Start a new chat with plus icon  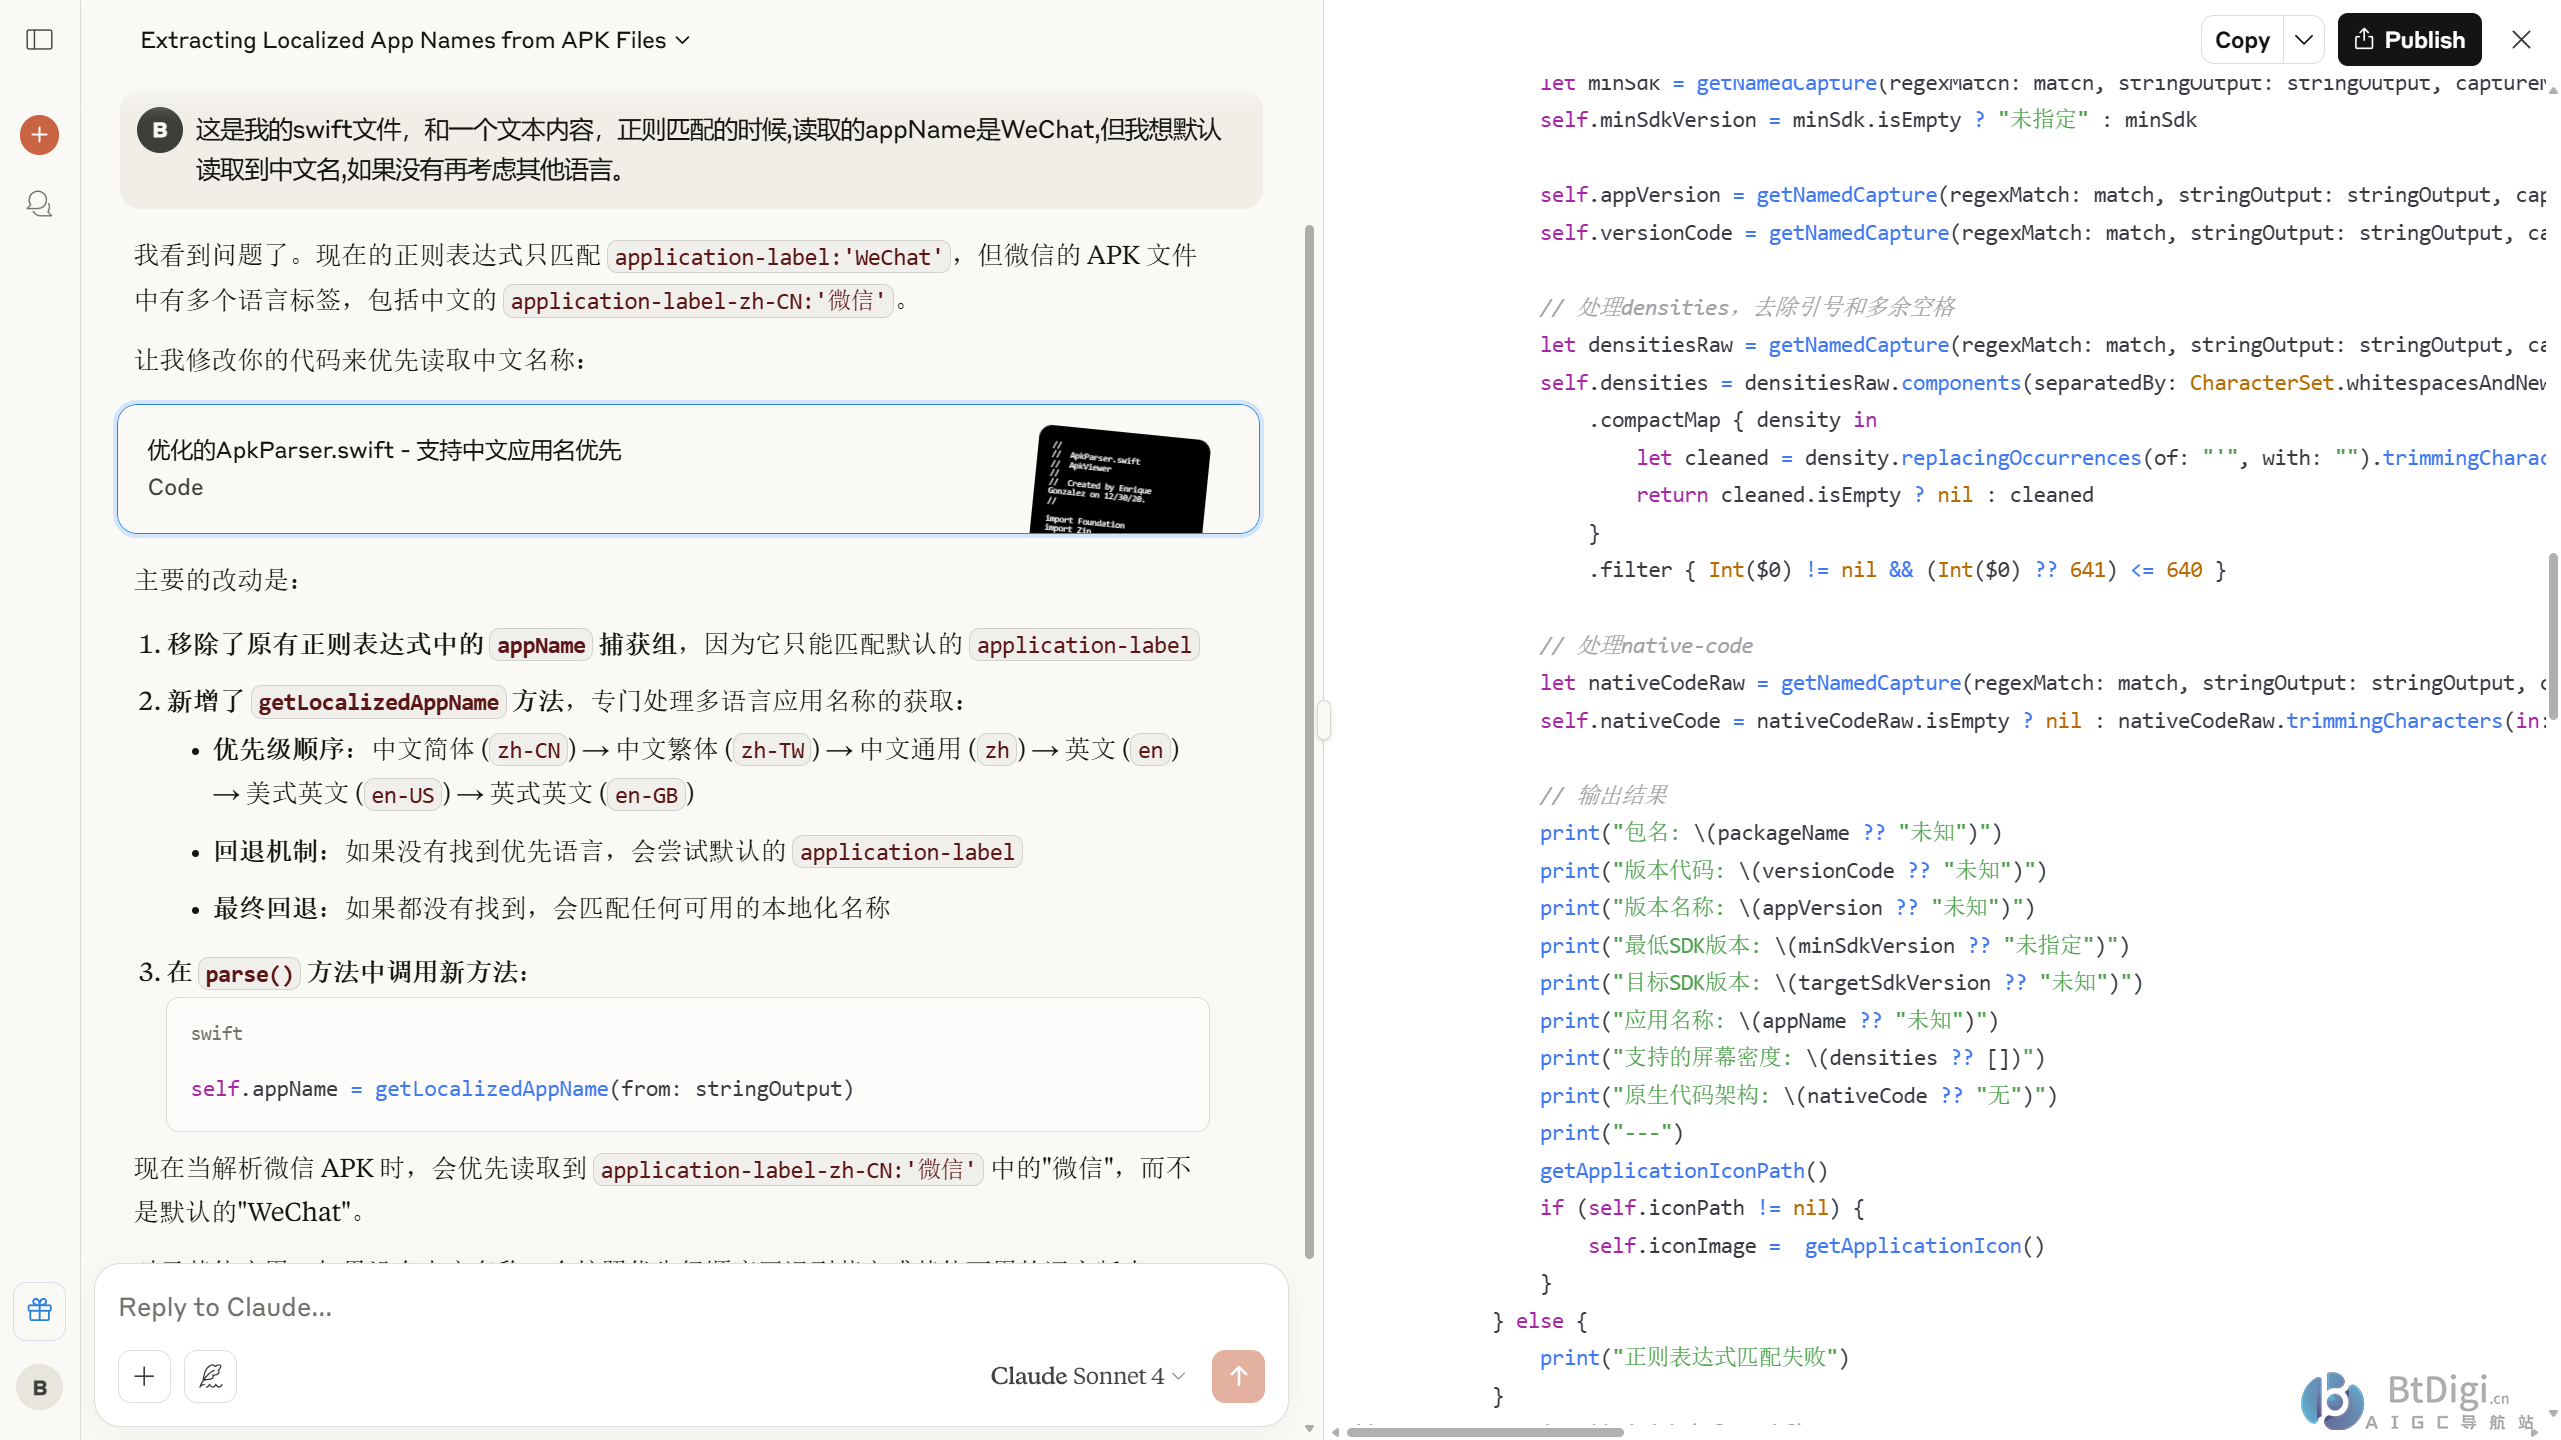(39, 134)
